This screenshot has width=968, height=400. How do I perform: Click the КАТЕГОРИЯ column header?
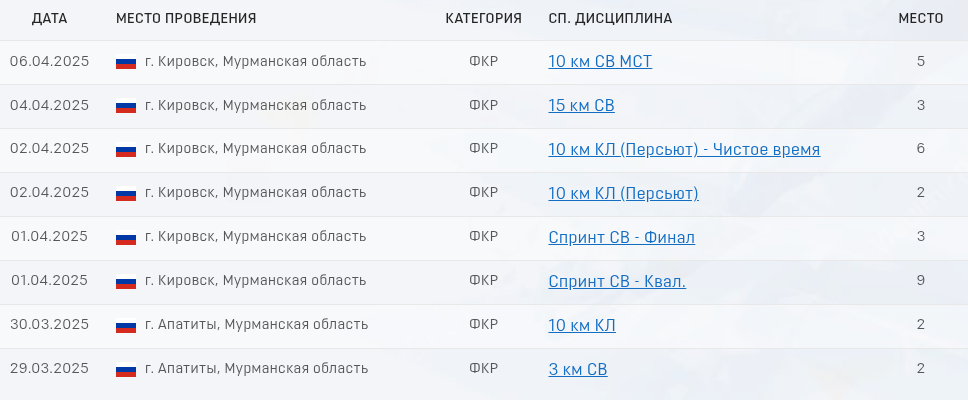483,19
